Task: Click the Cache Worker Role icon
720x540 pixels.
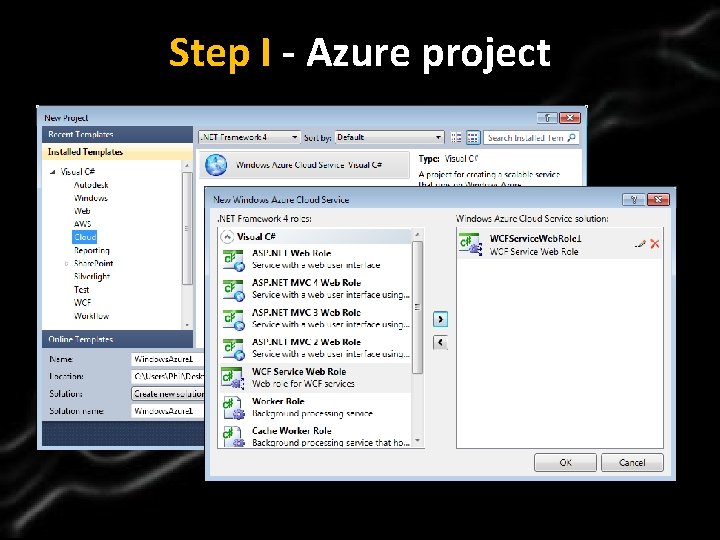Action: tap(233, 436)
